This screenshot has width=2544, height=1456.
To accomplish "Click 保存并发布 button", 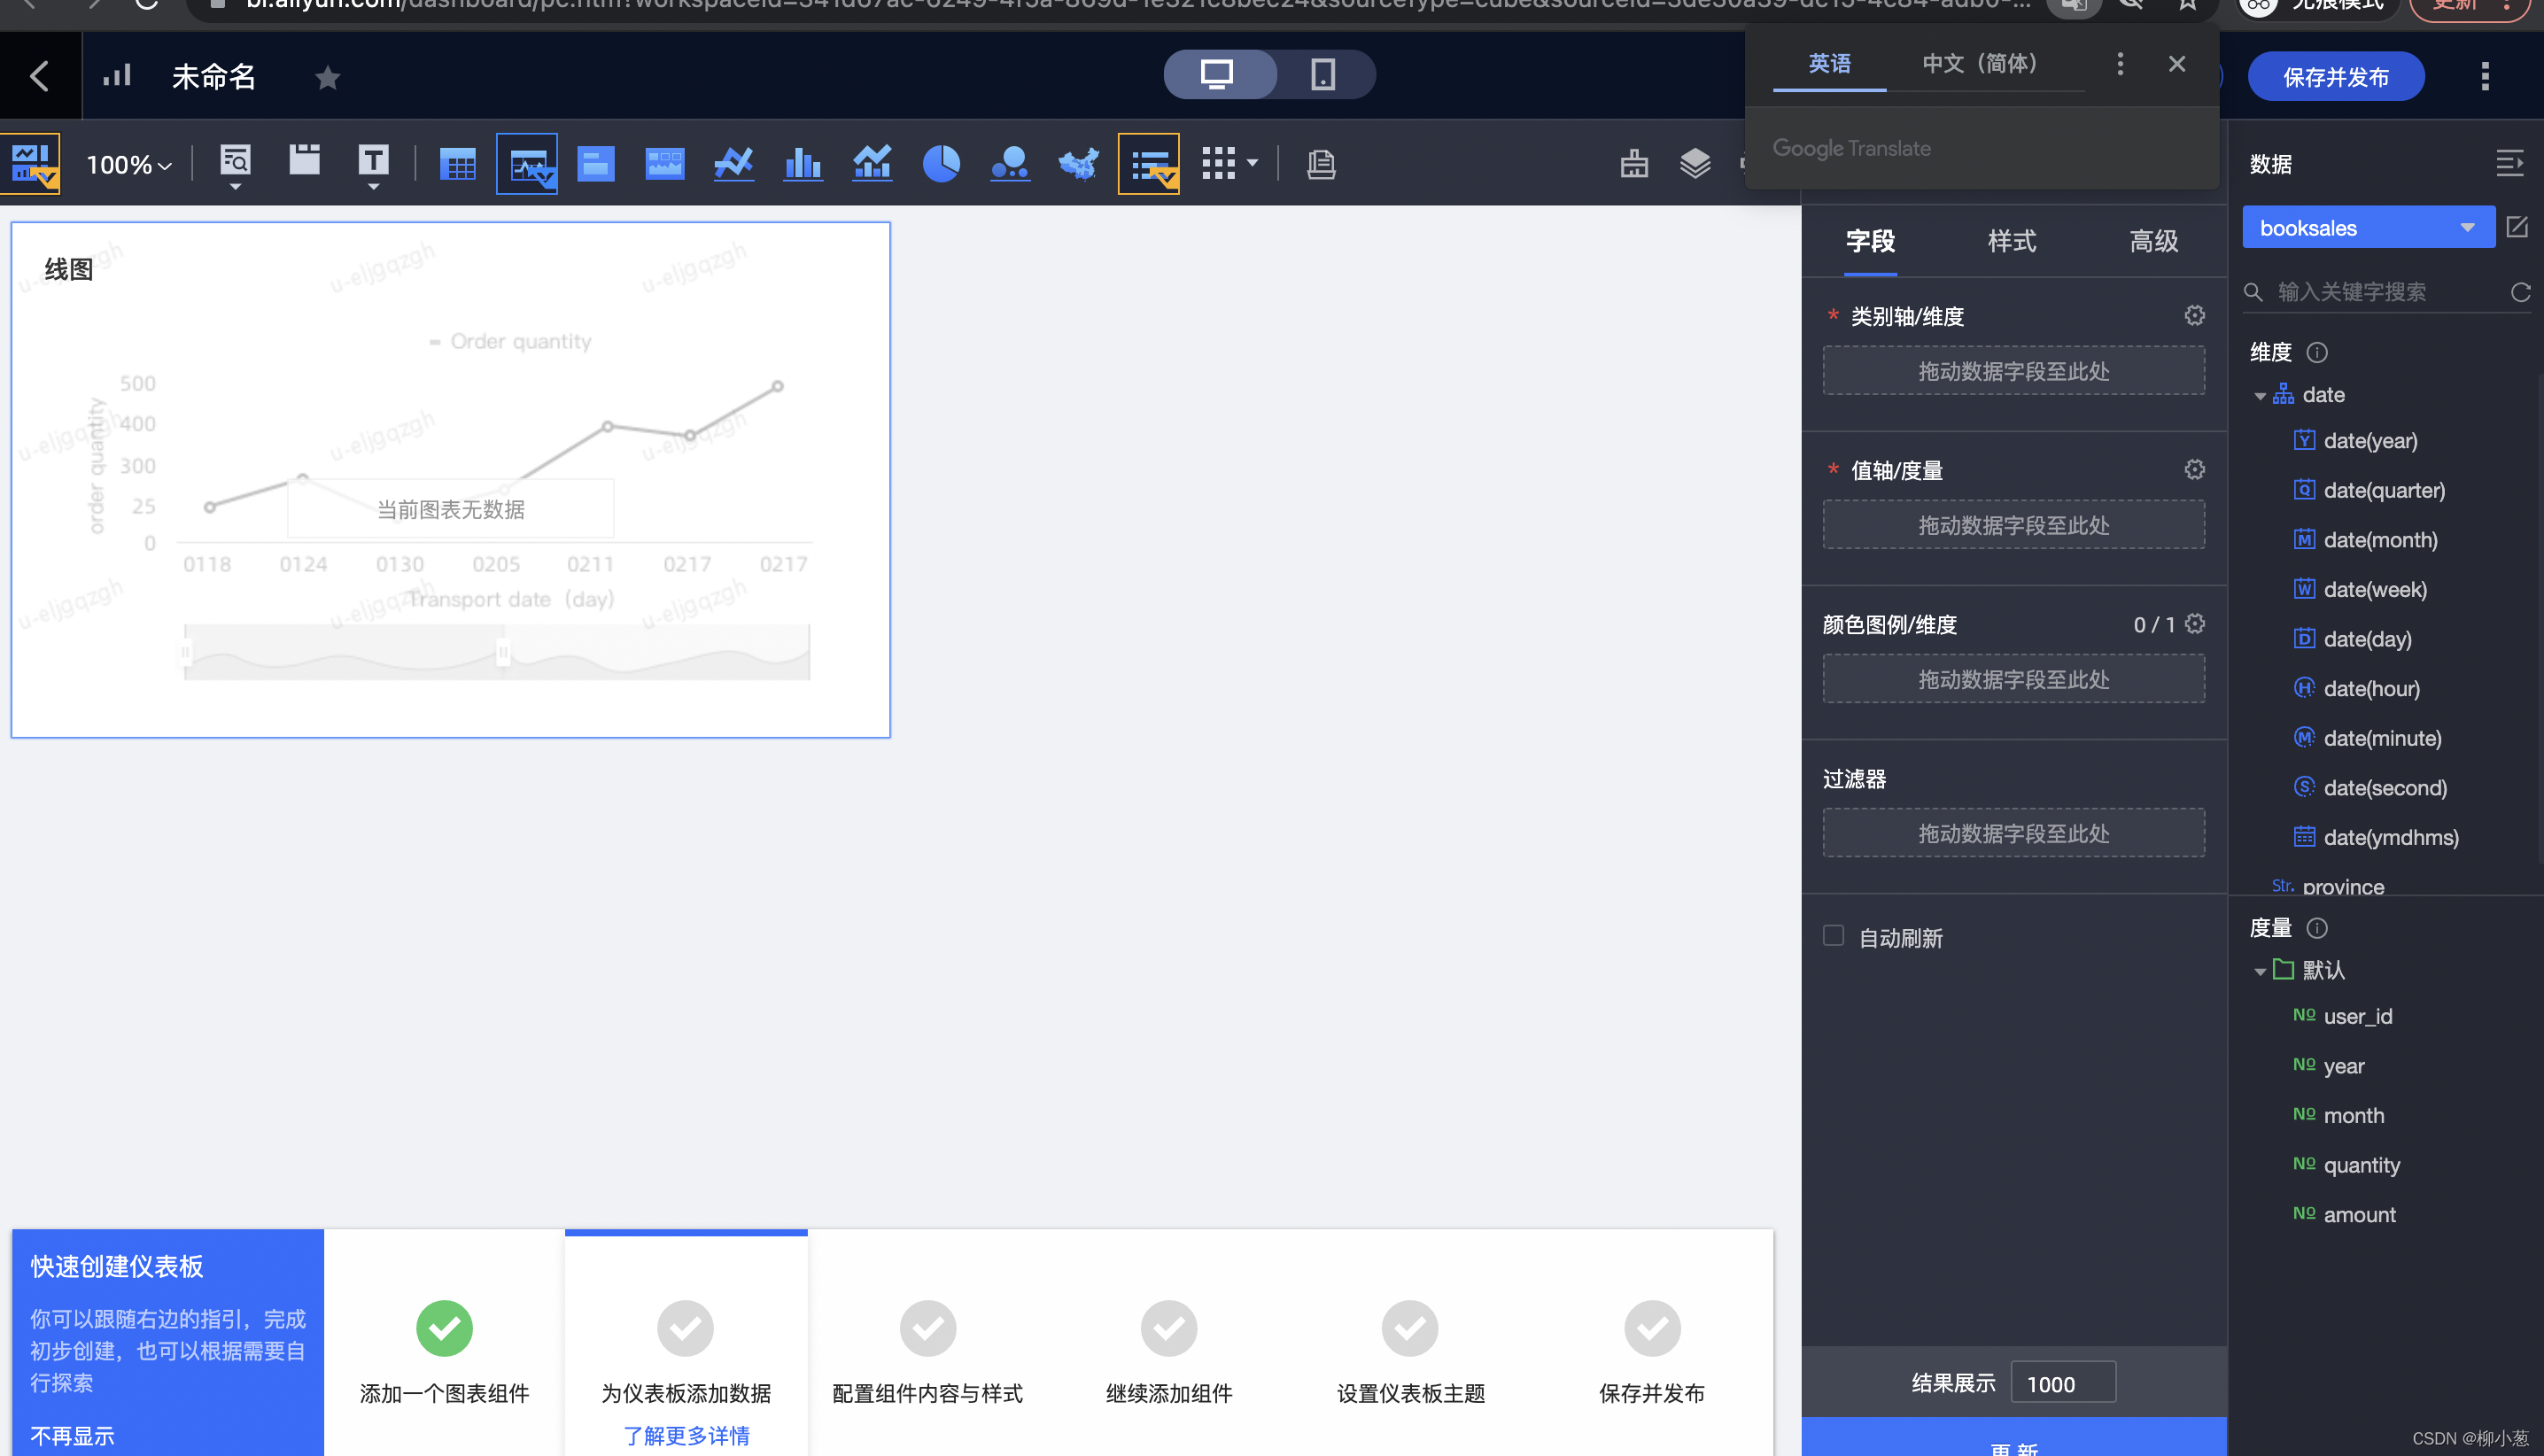I will [2336, 77].
